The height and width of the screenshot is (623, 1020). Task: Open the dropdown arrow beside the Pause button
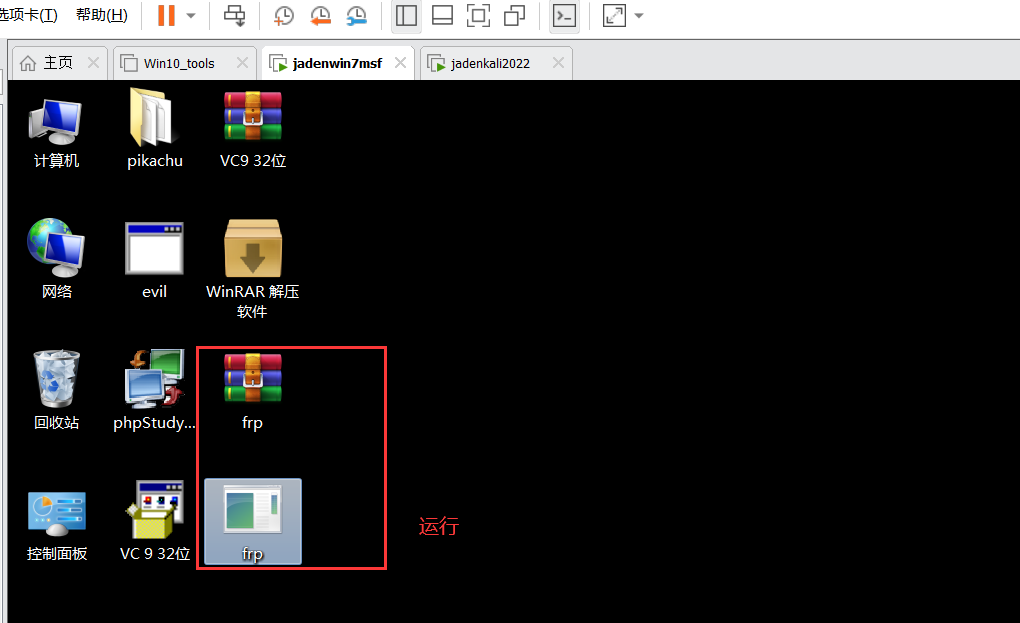190,16
